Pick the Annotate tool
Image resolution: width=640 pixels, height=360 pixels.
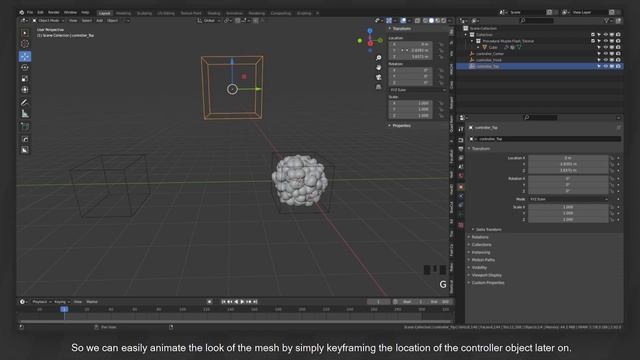pos(25,102)
